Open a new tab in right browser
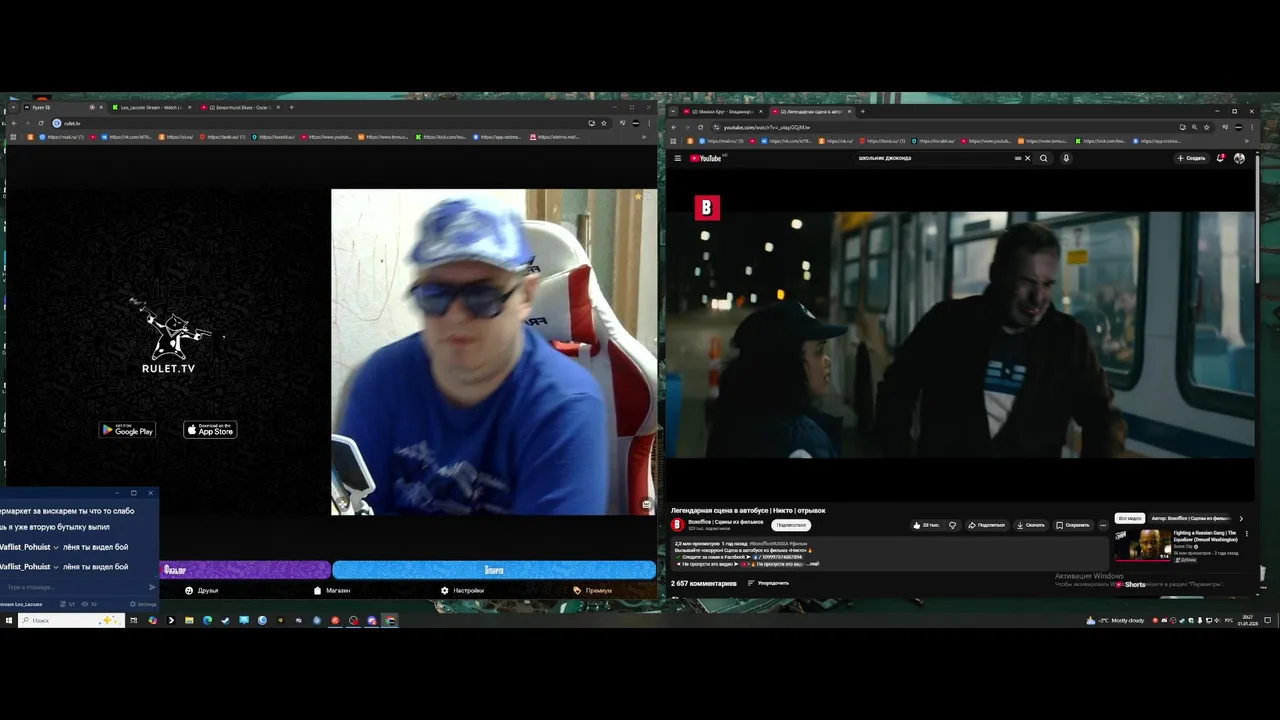The height and width of the screenshot is (720, 1280). coord(861,111)
